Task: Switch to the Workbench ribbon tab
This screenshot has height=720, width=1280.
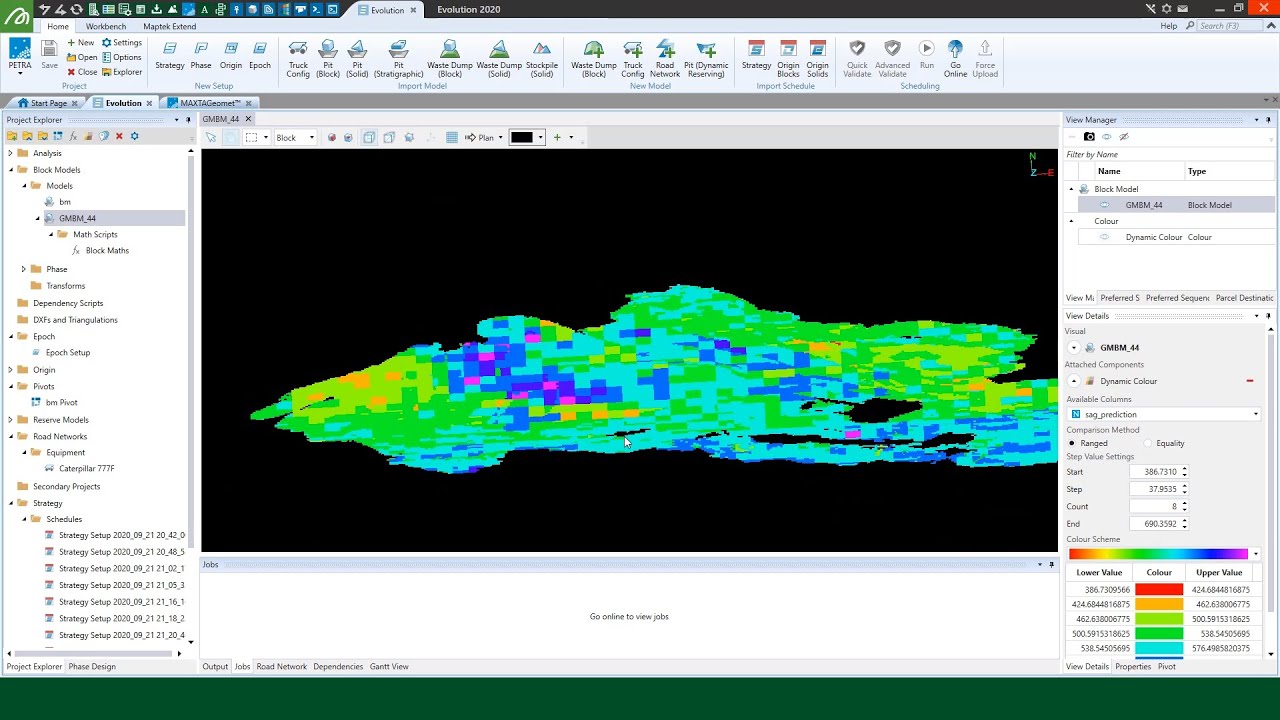Action: coord(106,26)
